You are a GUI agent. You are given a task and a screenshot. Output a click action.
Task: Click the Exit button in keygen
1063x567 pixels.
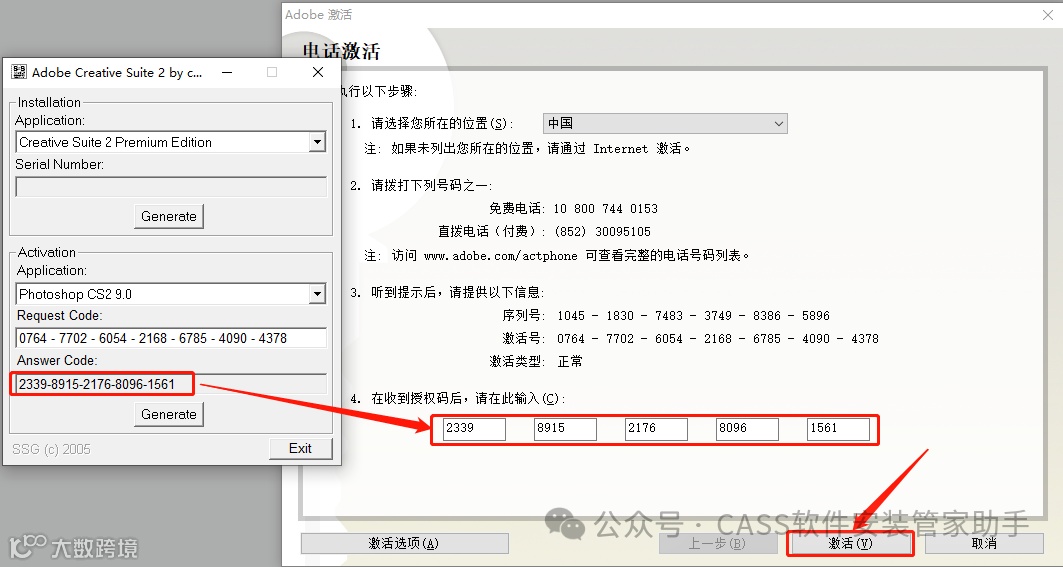(300, 448)
